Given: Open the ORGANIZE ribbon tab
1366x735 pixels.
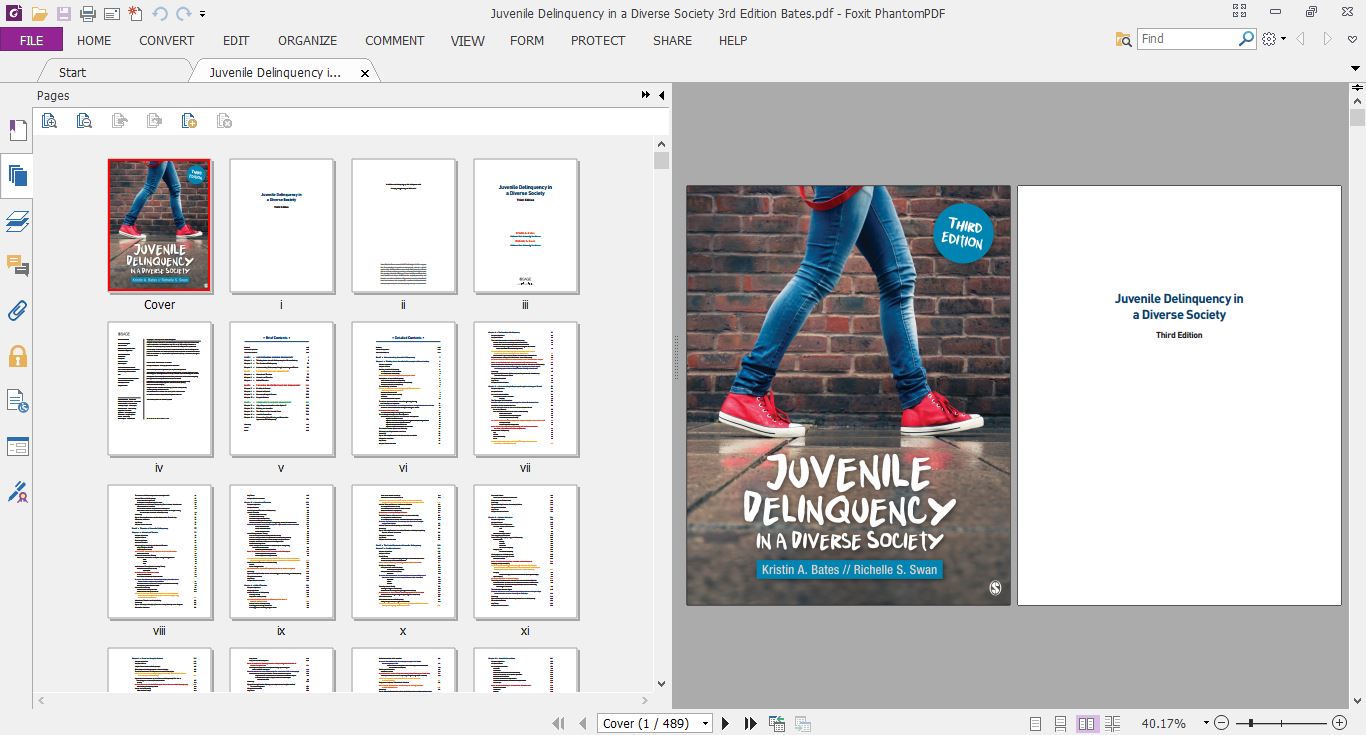Looking at the screenshot, I should pyautogui.click(x=307, y=40).
